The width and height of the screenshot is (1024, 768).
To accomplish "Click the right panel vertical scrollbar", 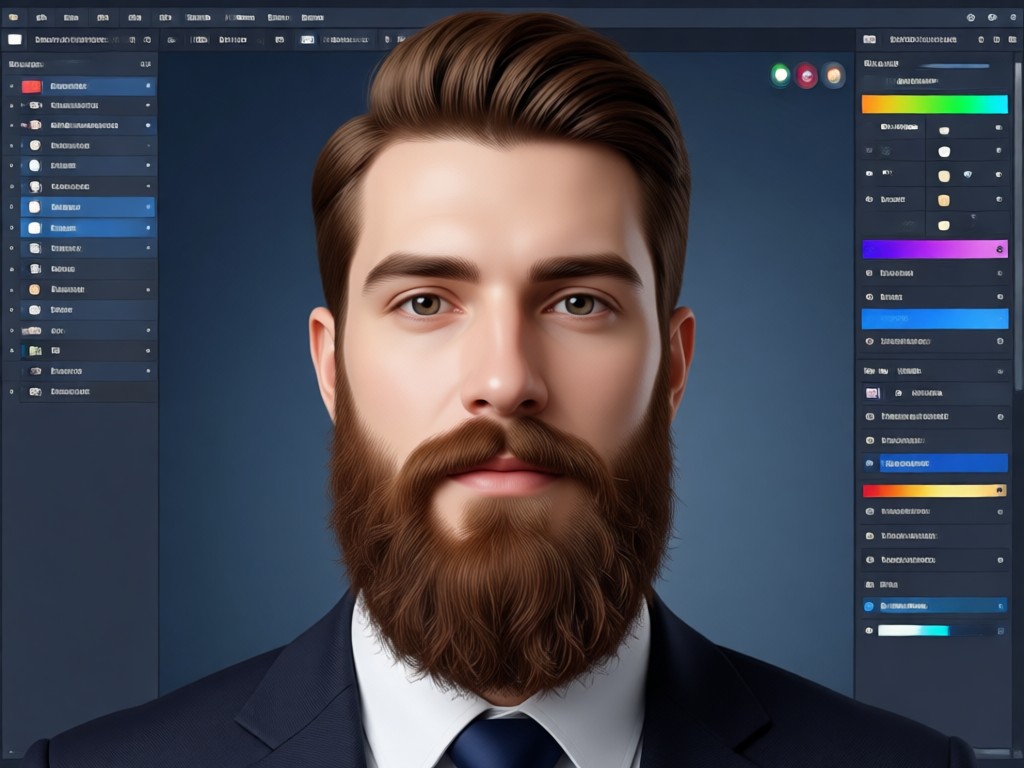I will coord(1017,225).
